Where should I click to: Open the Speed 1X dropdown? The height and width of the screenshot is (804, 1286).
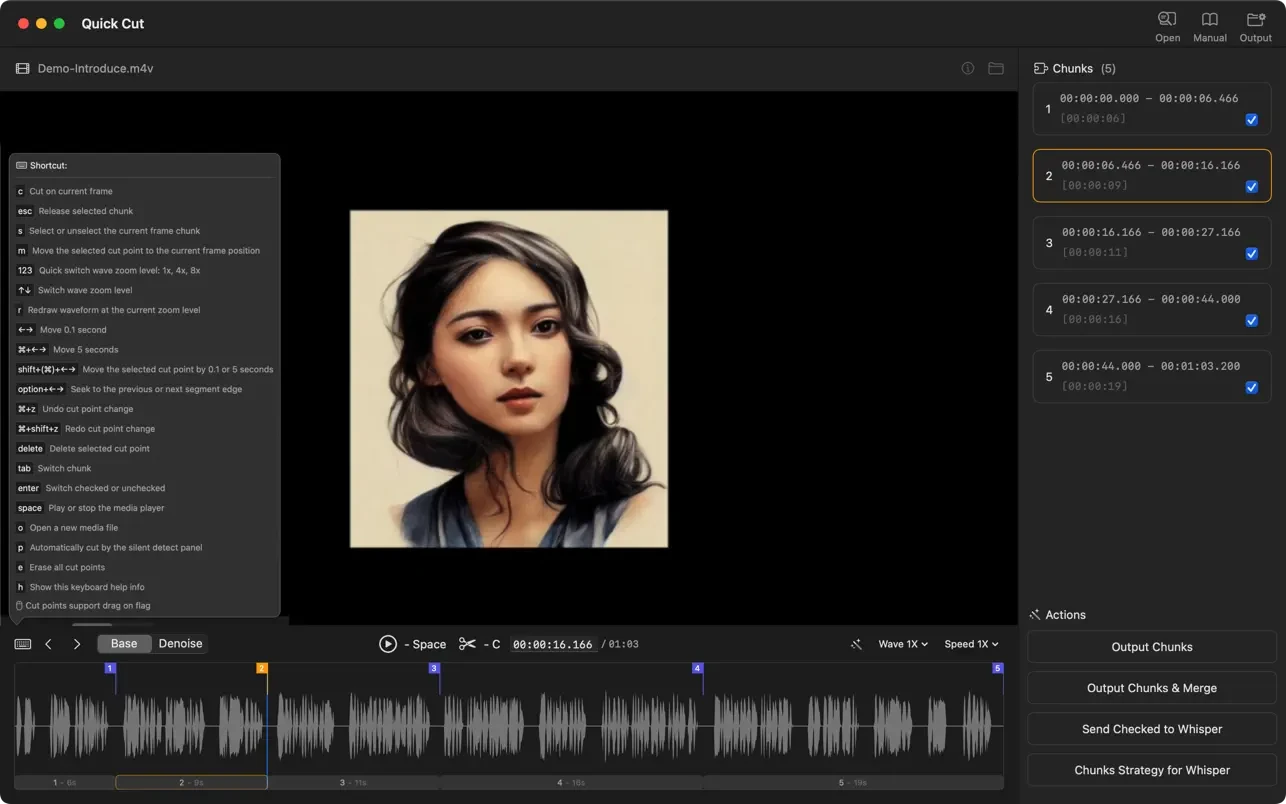(970, 644)
